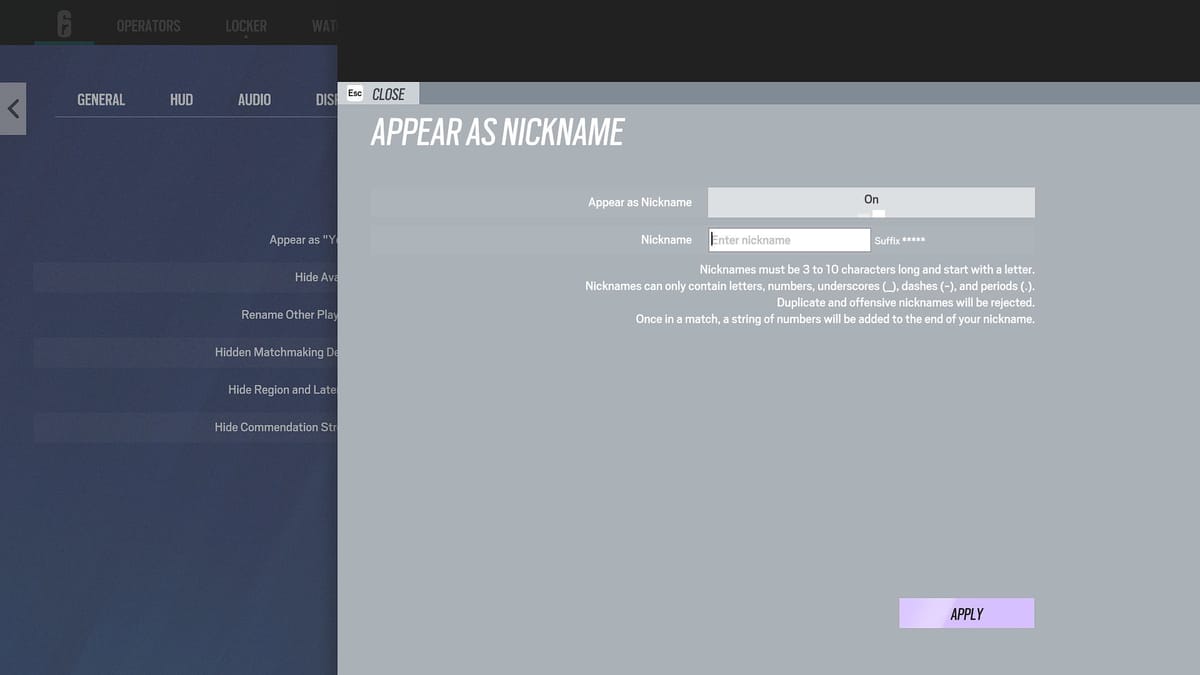Open the LOCKER tab
This screenshot has width=1200, height=675.
[x=245, y=25]
